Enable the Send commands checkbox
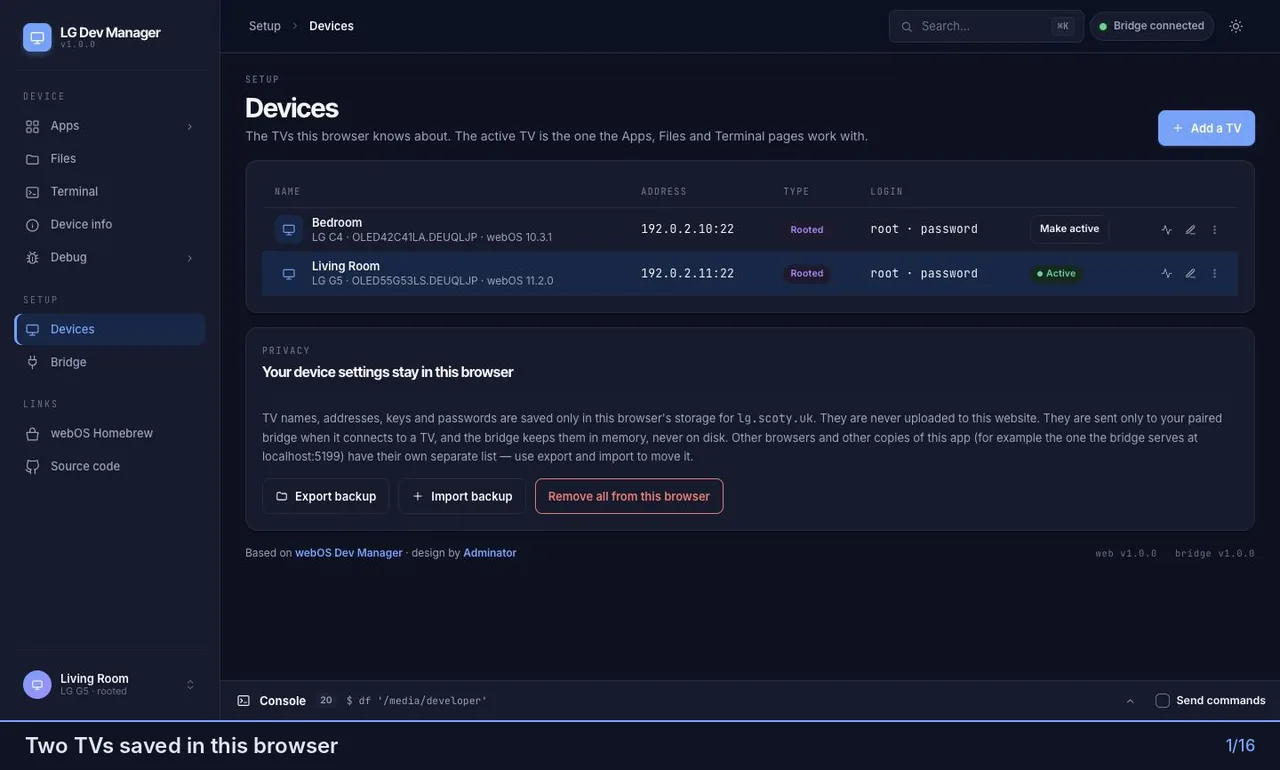The width and height of the screenshot is (1280, 770). [1163, 701]
